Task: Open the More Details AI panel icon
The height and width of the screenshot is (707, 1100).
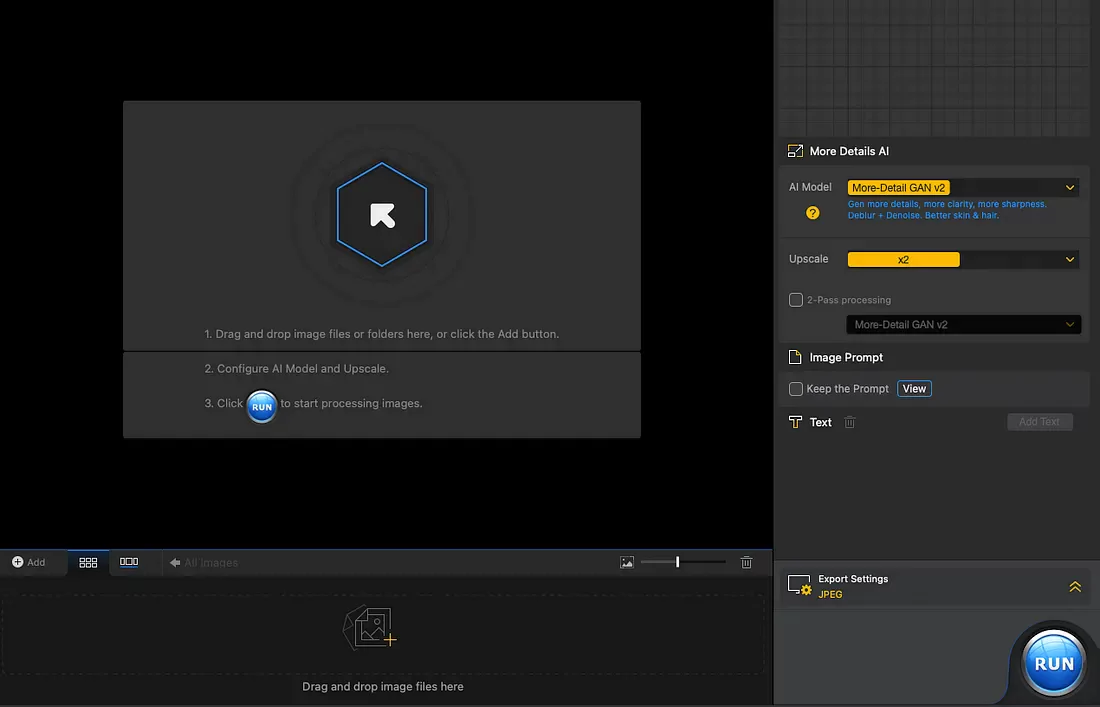Action: (795, 150)
